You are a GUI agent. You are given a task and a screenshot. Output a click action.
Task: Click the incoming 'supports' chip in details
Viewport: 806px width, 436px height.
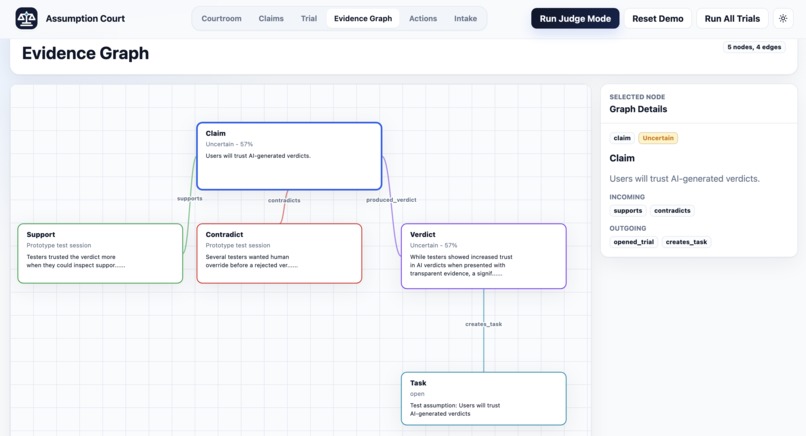(628, 211)
